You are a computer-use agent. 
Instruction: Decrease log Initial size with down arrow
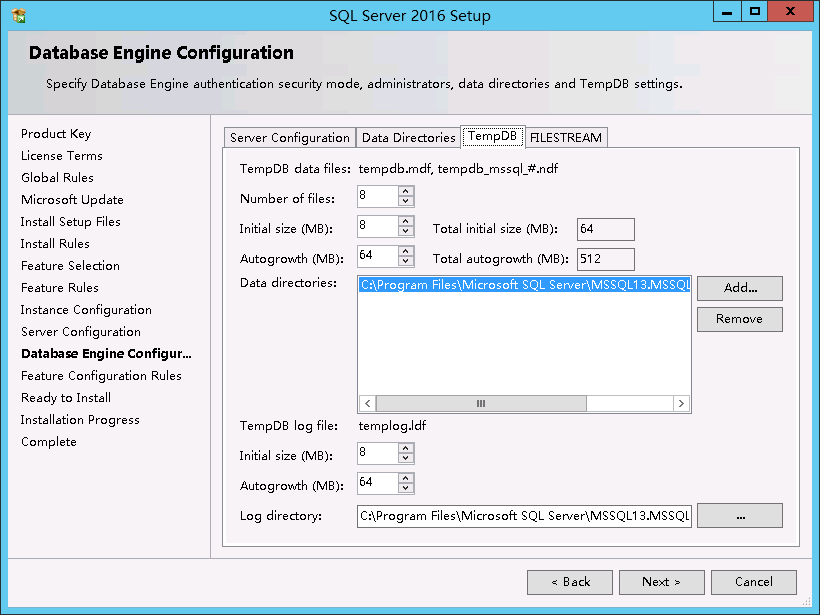pos(406,458)
